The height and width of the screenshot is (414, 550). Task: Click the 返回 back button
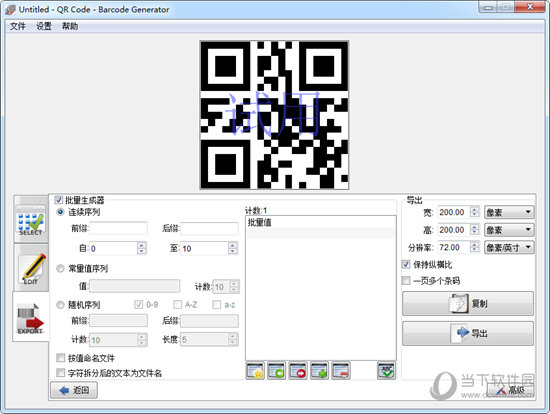point(74,390)
